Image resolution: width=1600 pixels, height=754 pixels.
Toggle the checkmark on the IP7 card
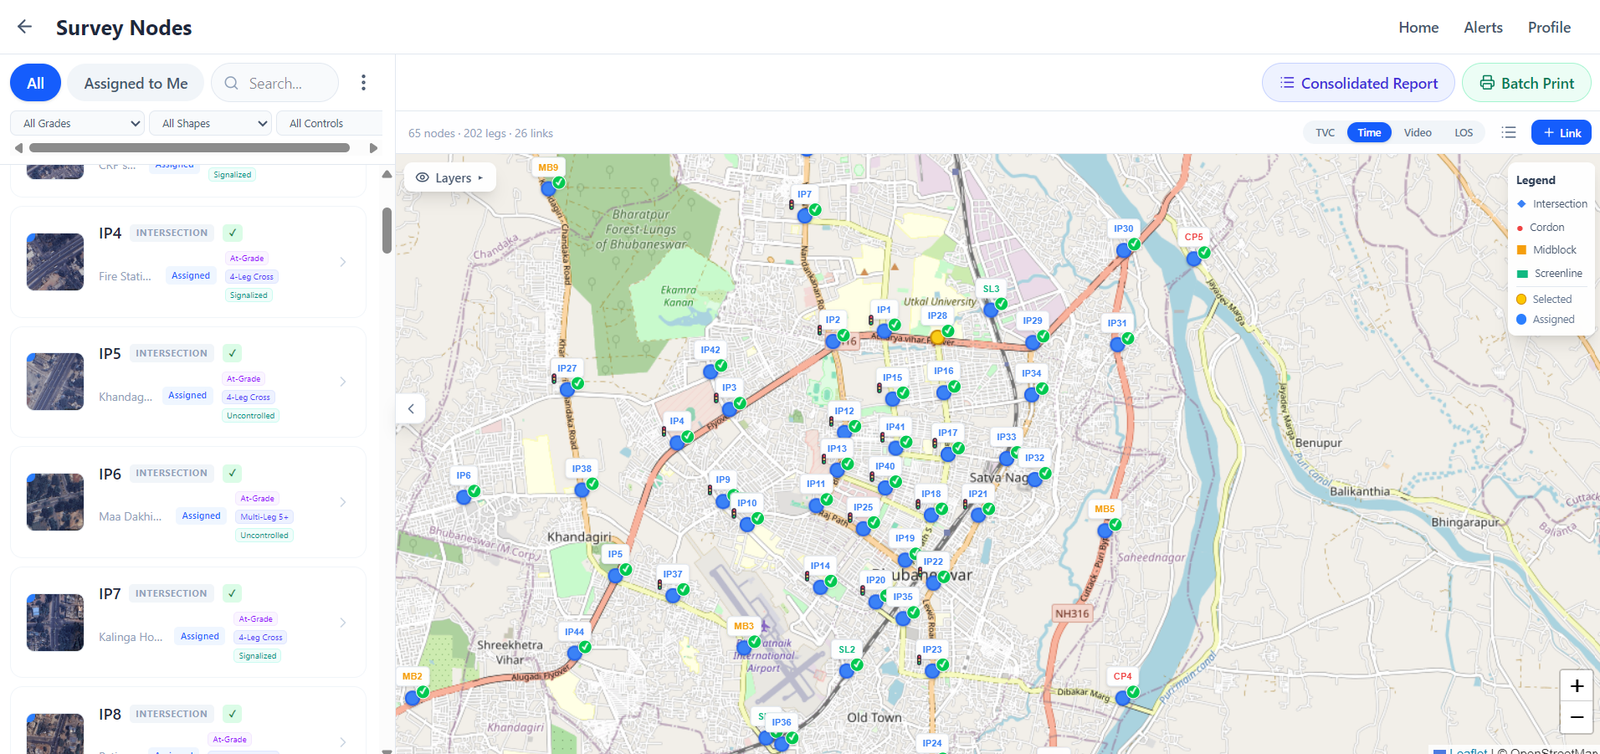click(x=232, y=593)
